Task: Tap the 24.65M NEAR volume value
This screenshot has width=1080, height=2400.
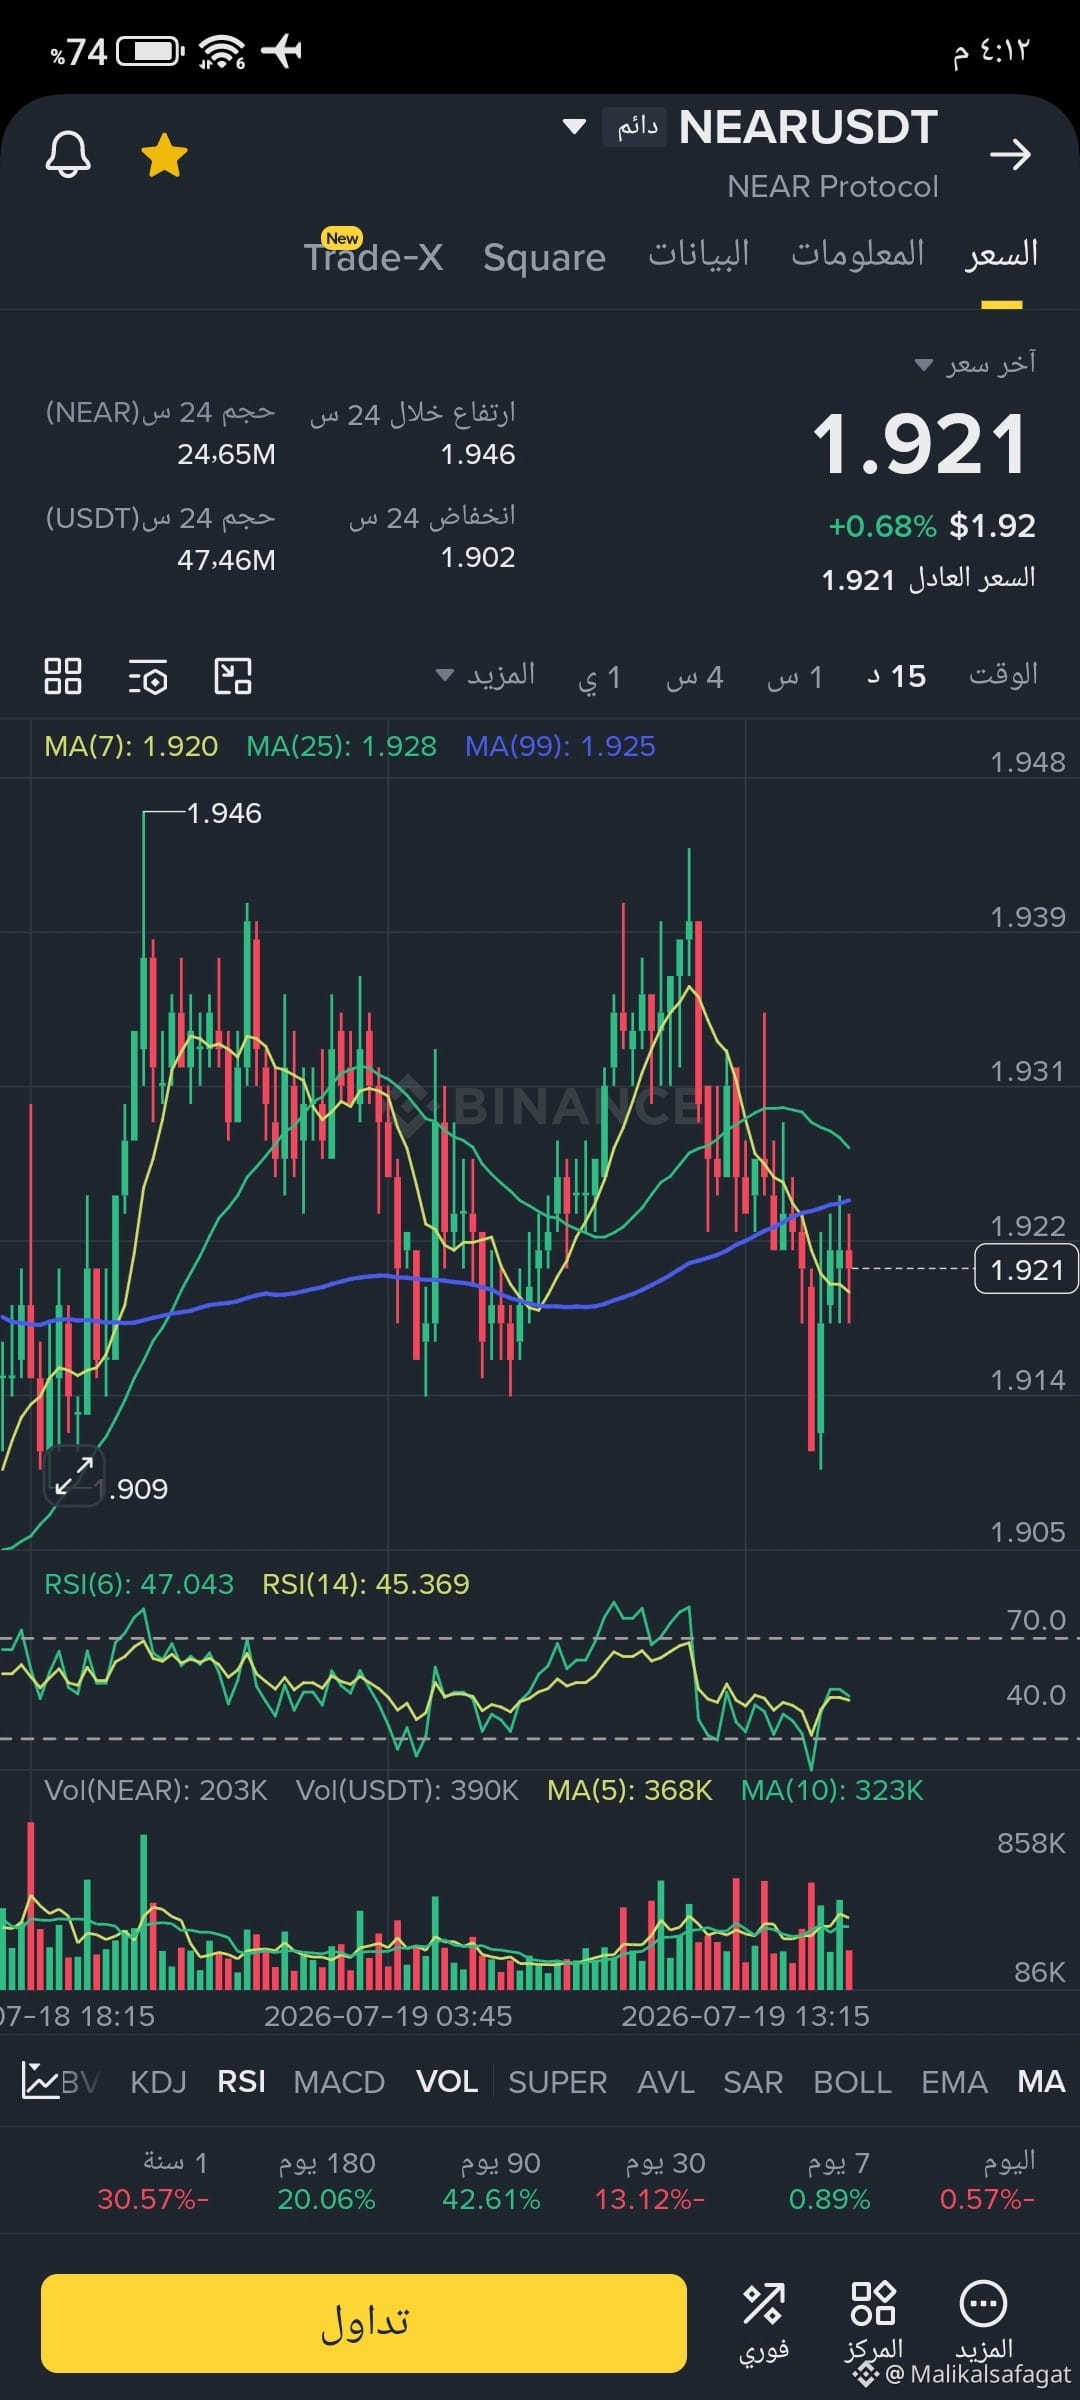Action: pyautogui.click(x=226, y=455)
